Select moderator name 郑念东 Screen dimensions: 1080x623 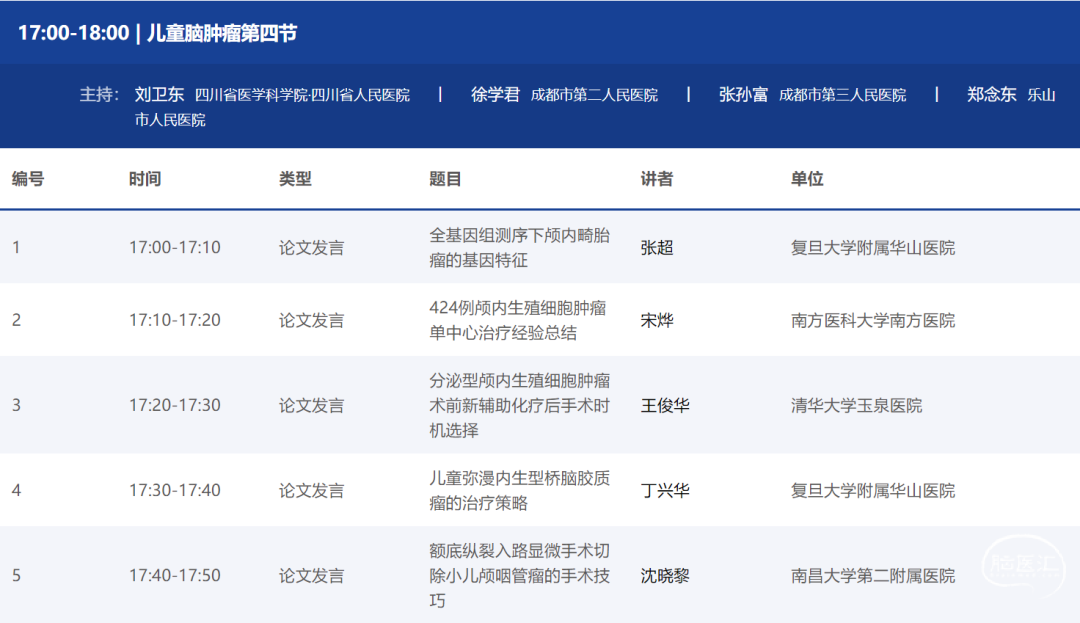tap(991, 95)
